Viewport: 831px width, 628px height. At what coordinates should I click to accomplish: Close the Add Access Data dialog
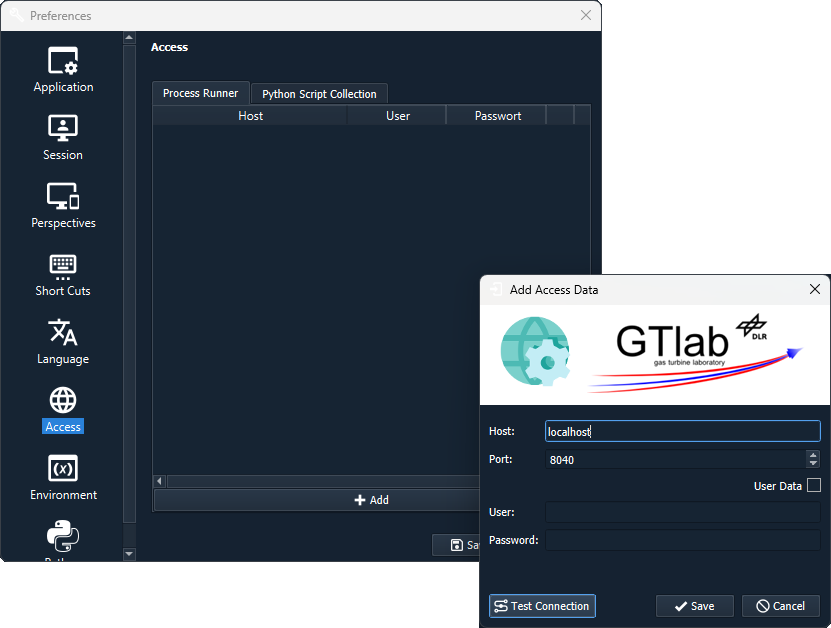pos(815,289)
